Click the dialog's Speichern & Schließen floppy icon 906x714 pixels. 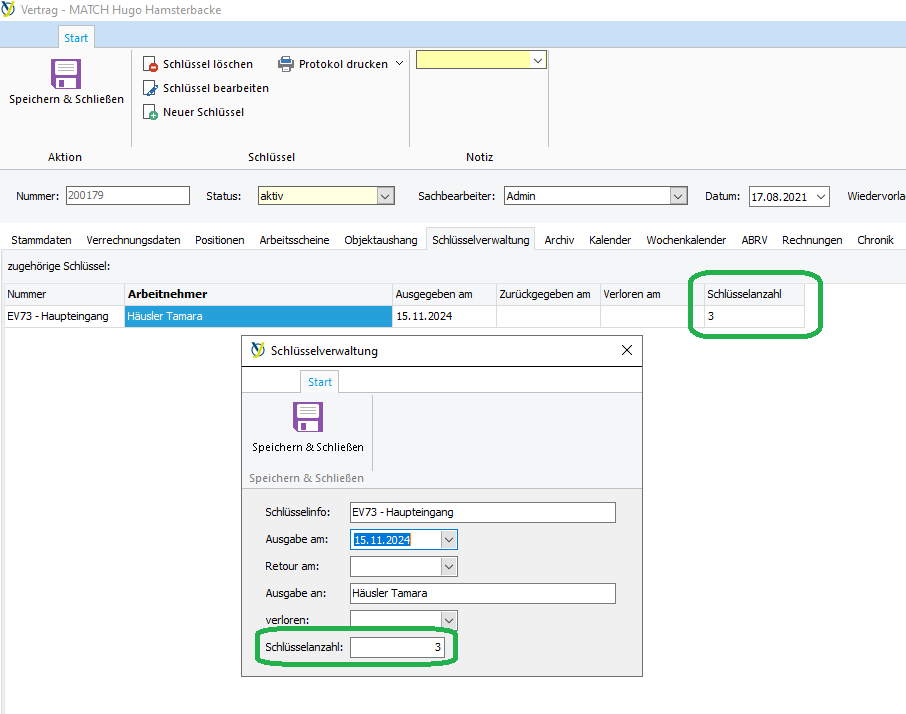(307, 417)
